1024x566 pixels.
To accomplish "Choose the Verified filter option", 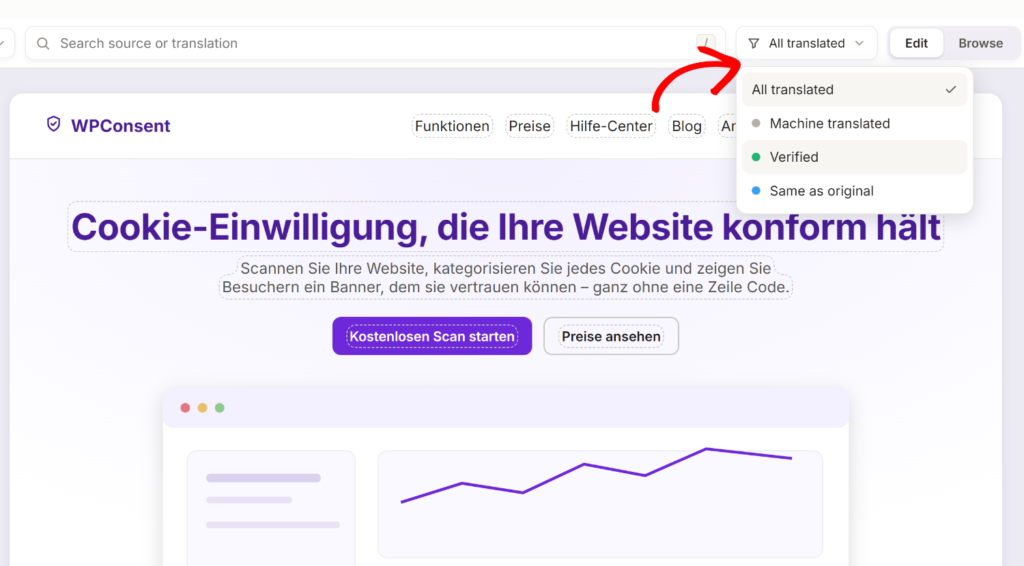I will point(854,157).
